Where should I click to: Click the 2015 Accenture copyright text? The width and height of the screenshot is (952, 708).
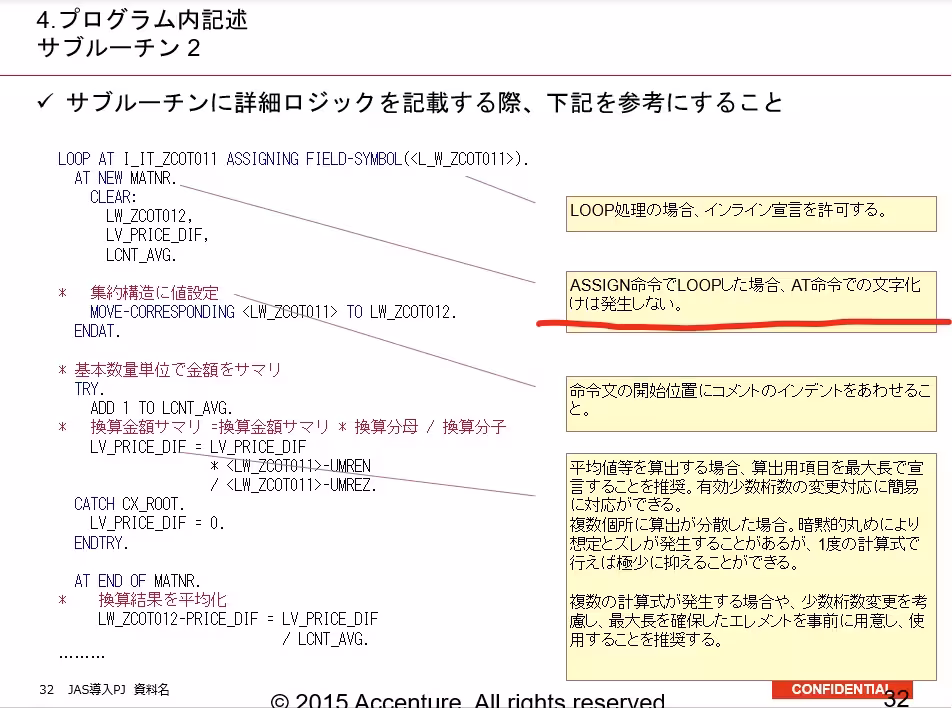pos(468,700)
